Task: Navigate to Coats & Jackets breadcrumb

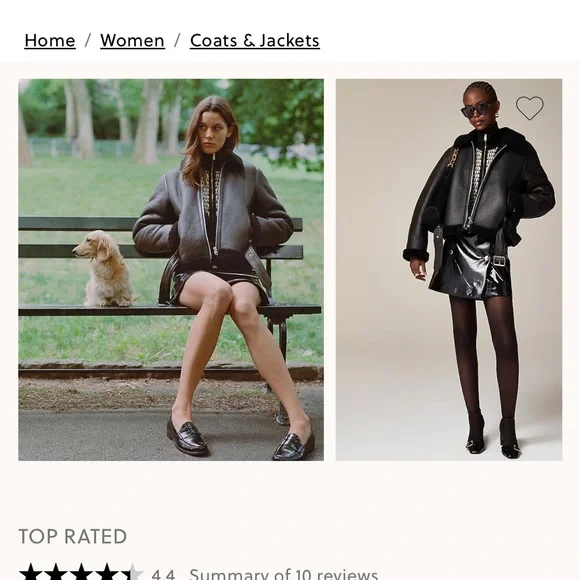Action: pos(255,40)
